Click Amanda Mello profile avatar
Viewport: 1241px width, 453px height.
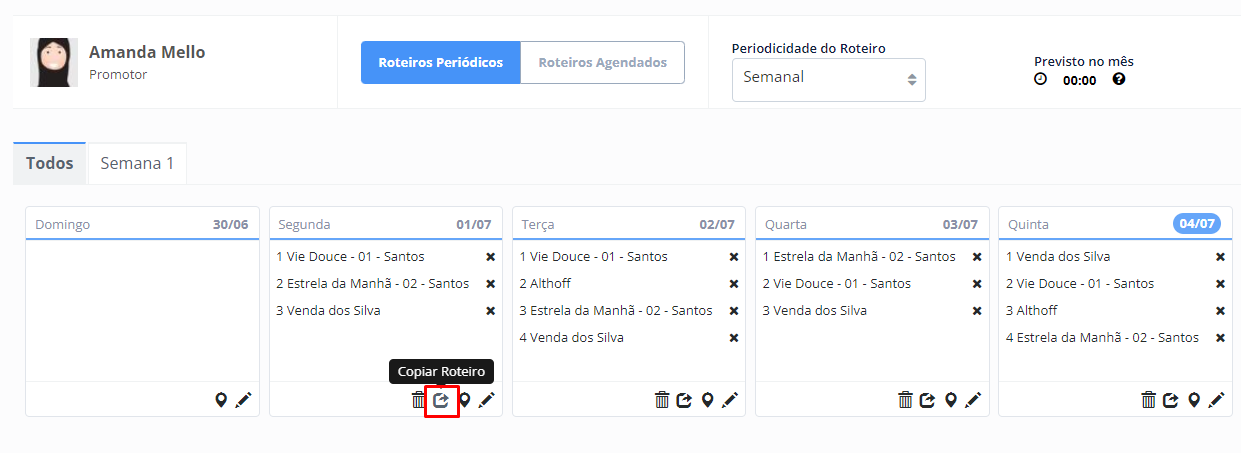54,62
